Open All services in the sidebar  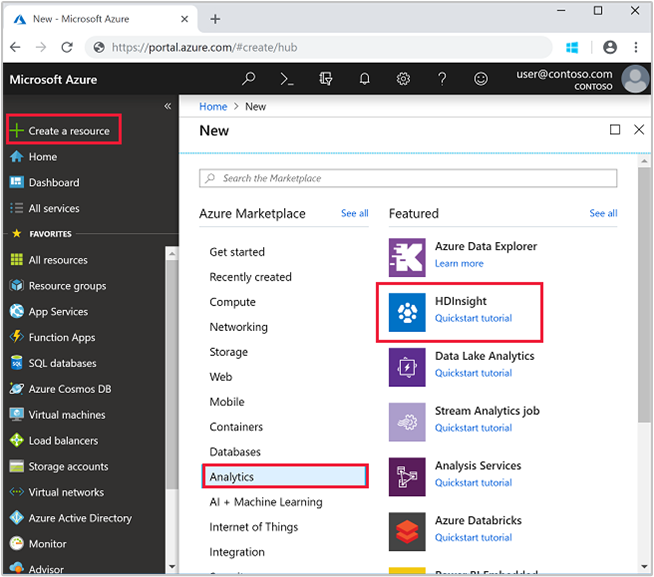coord(54,208)
